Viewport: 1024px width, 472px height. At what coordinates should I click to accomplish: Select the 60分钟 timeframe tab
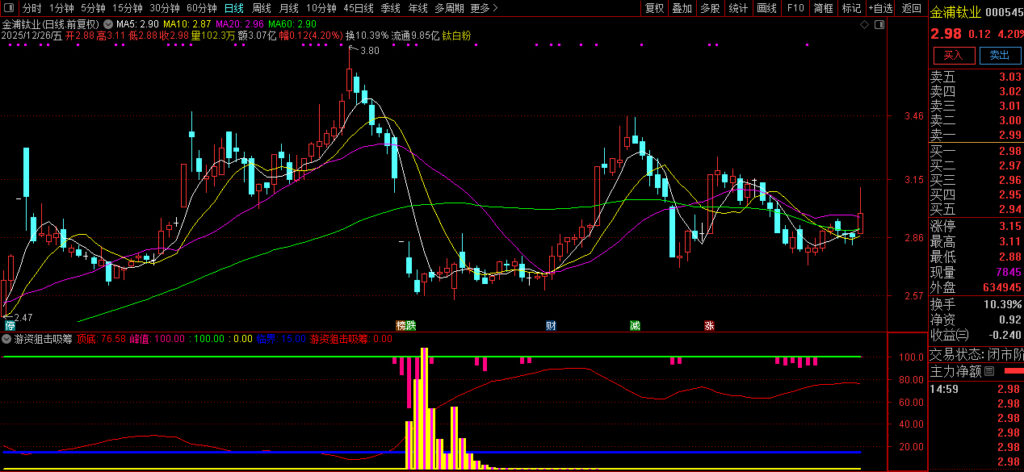[202, 8]
